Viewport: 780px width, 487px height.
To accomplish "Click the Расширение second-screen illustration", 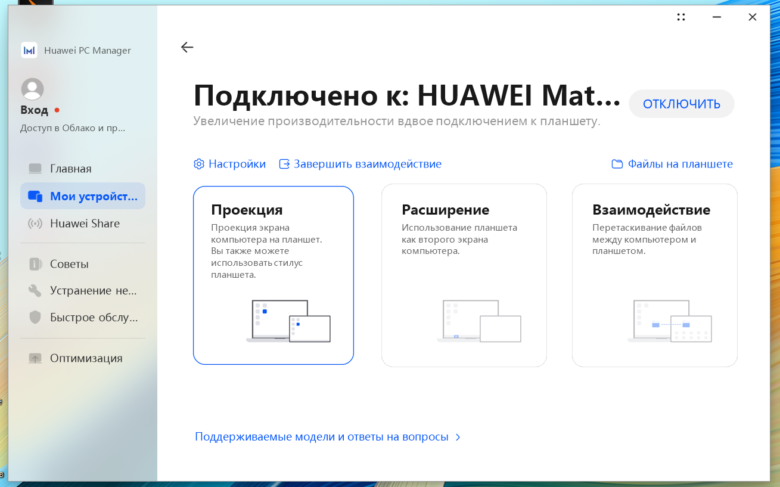I will click(479, 321).
